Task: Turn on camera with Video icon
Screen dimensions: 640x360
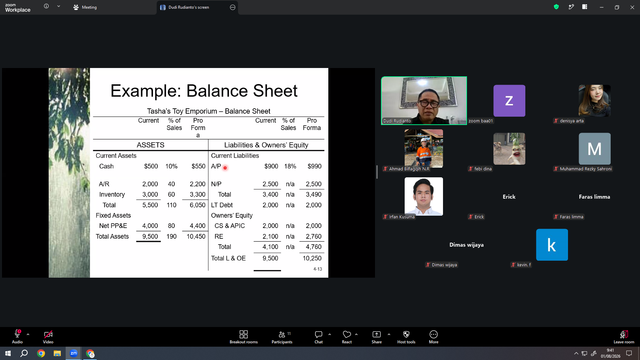Action: pyautogui.click(x=48, y=336)
